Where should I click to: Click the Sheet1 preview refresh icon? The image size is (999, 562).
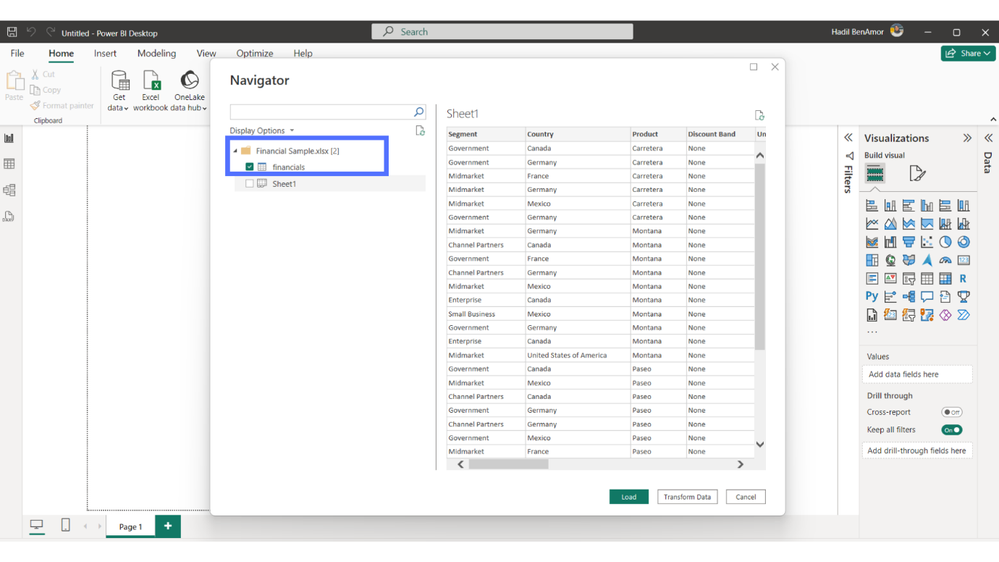click(759, 115)
